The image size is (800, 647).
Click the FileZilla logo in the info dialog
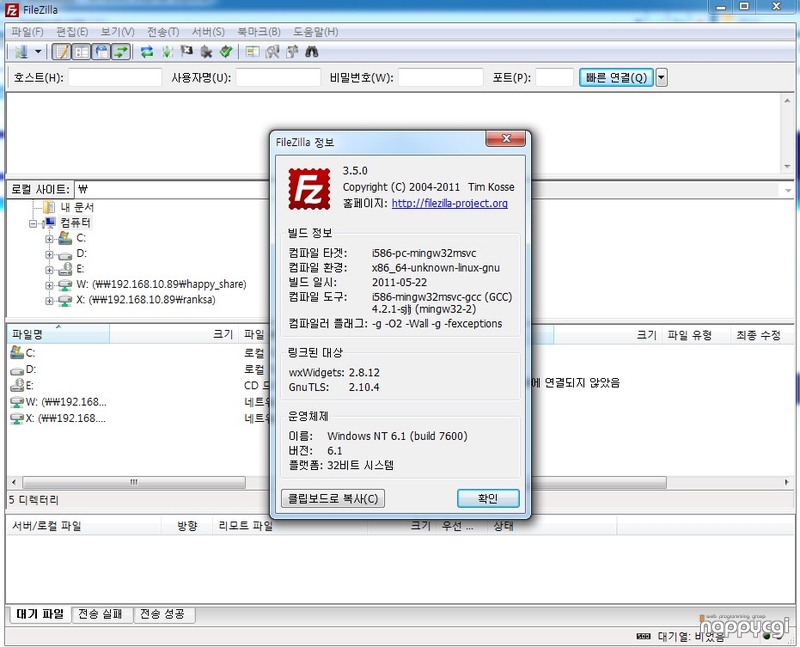309,189
